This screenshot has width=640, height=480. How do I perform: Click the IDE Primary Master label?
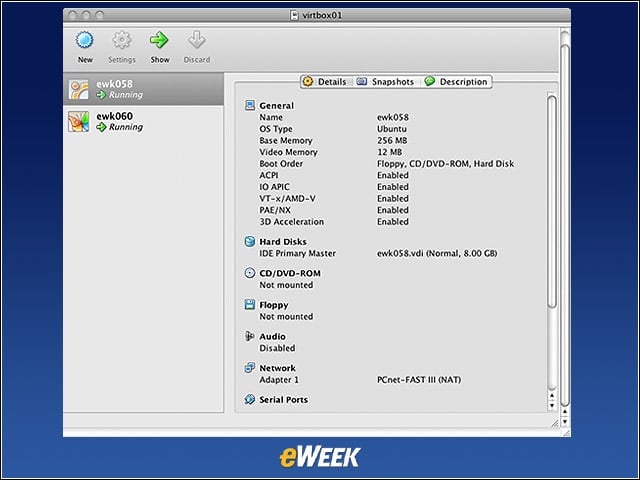point(298,253)
